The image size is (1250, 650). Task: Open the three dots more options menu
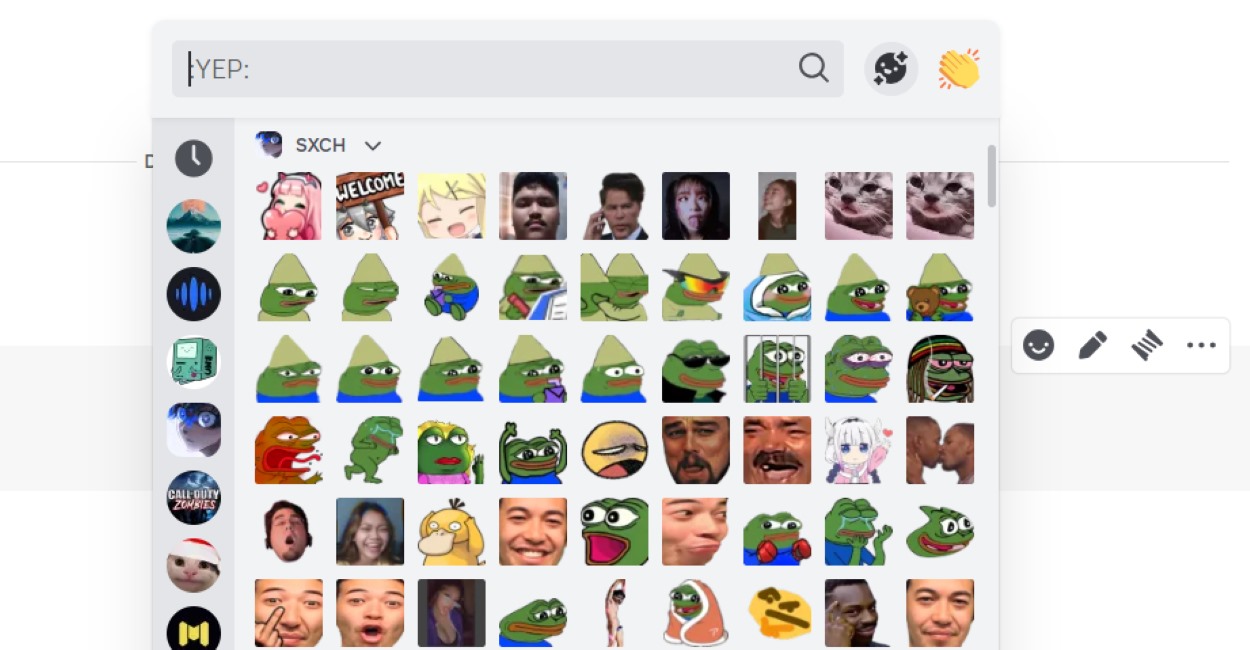[x=1201, y=346]
